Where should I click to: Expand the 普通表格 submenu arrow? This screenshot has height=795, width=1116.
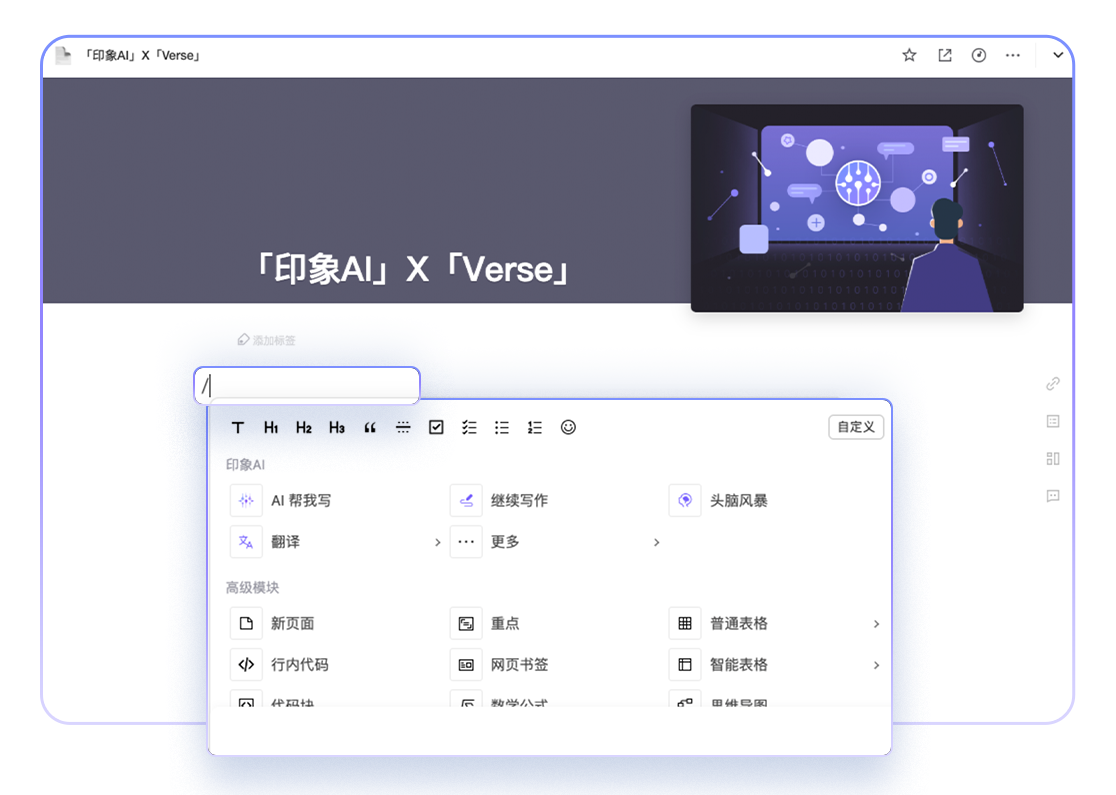(876, 624)
